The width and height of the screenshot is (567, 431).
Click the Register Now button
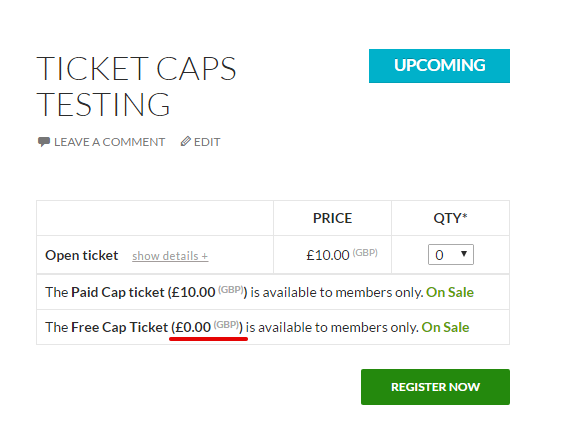pyautogui.click(x=435, y=387)
